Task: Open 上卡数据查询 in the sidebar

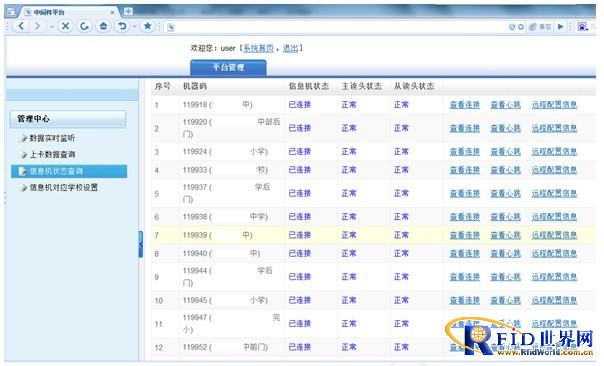Action: coord(52,154)
